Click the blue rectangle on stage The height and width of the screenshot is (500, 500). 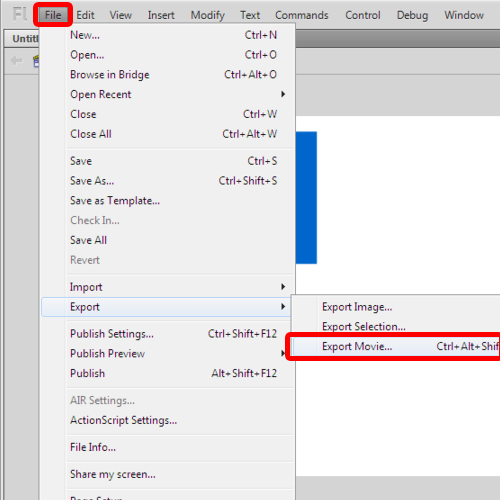(306, 198)
